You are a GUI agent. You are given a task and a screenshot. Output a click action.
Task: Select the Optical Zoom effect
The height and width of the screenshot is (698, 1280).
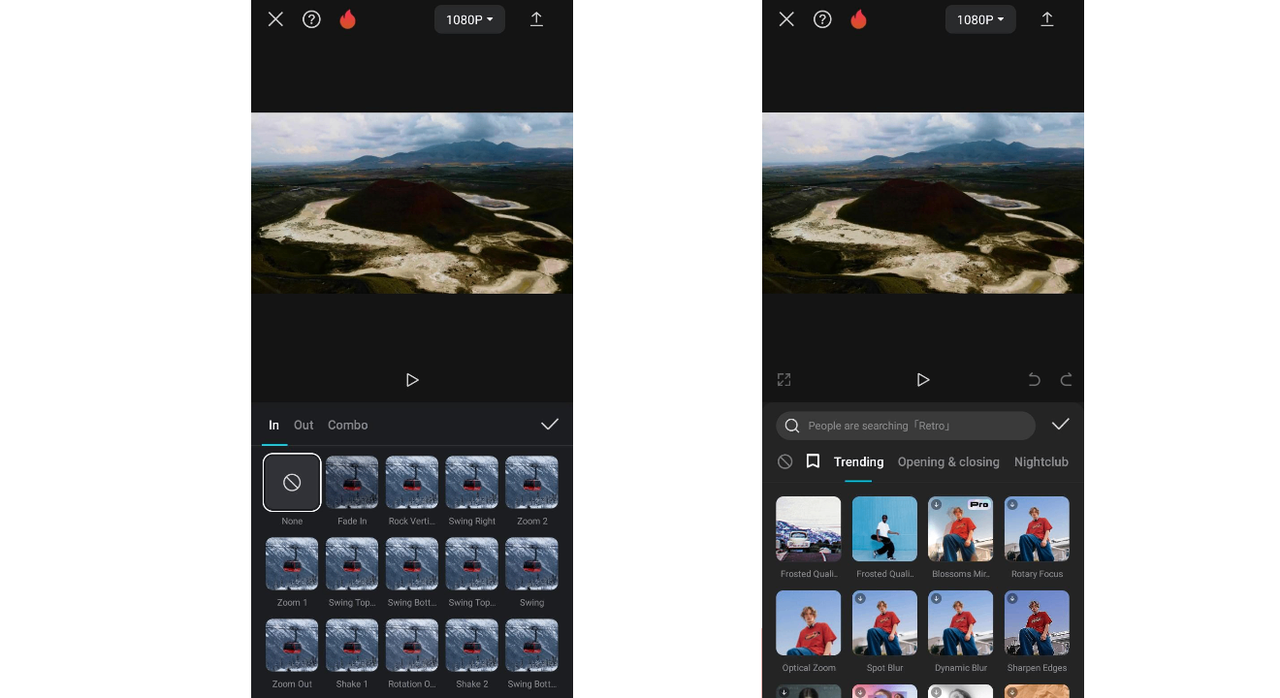point(809,623)
